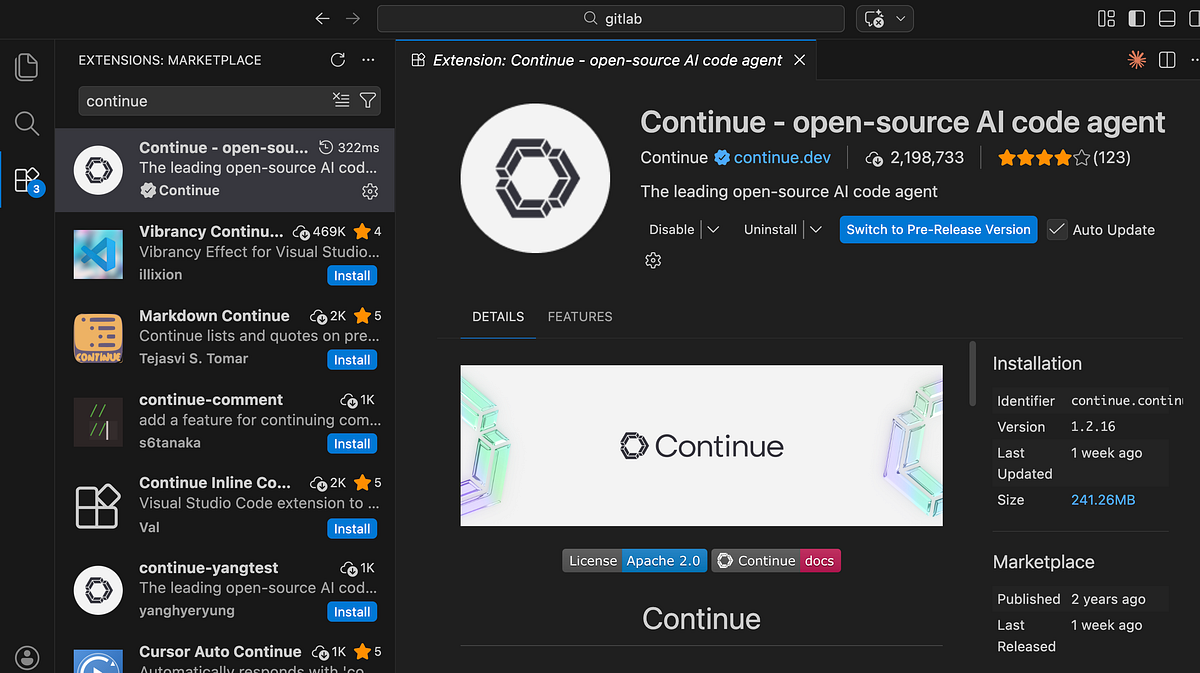Screen dimensions: 1200x673
Task: Toggle the Auto Update checkbox
Action: point(1057,229)
